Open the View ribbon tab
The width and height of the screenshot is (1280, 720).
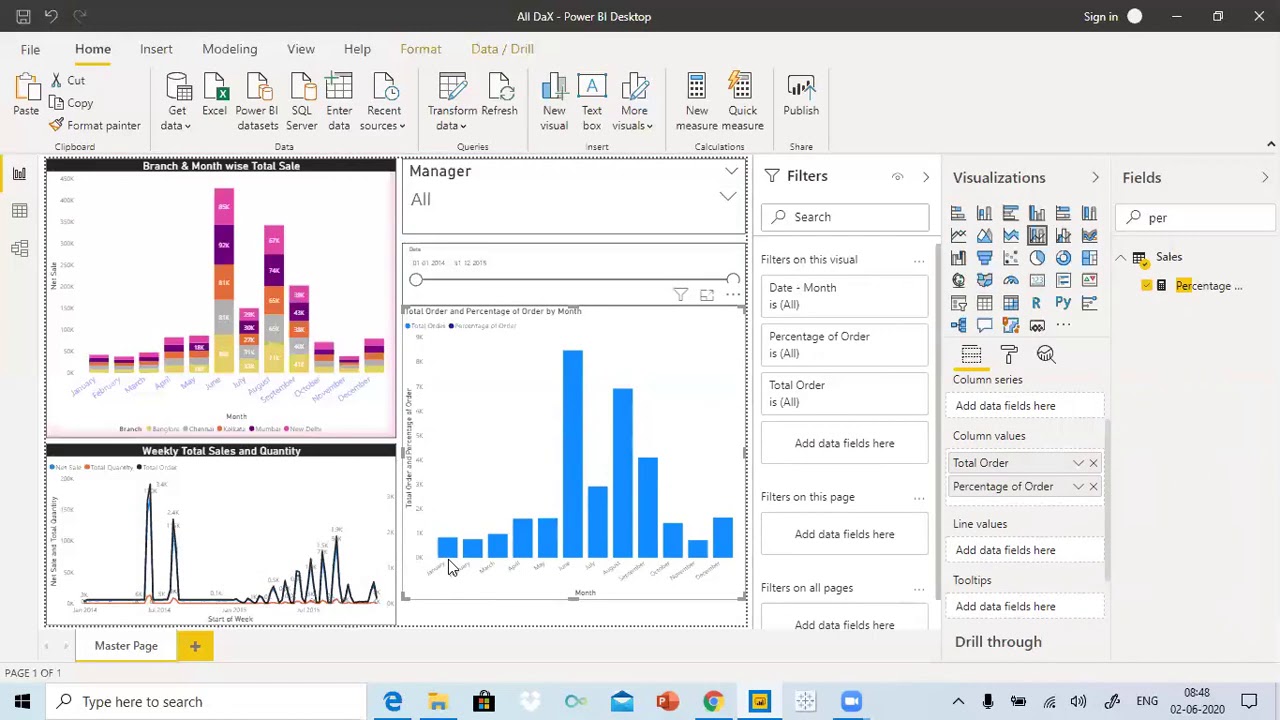click(x=301, y=49)
